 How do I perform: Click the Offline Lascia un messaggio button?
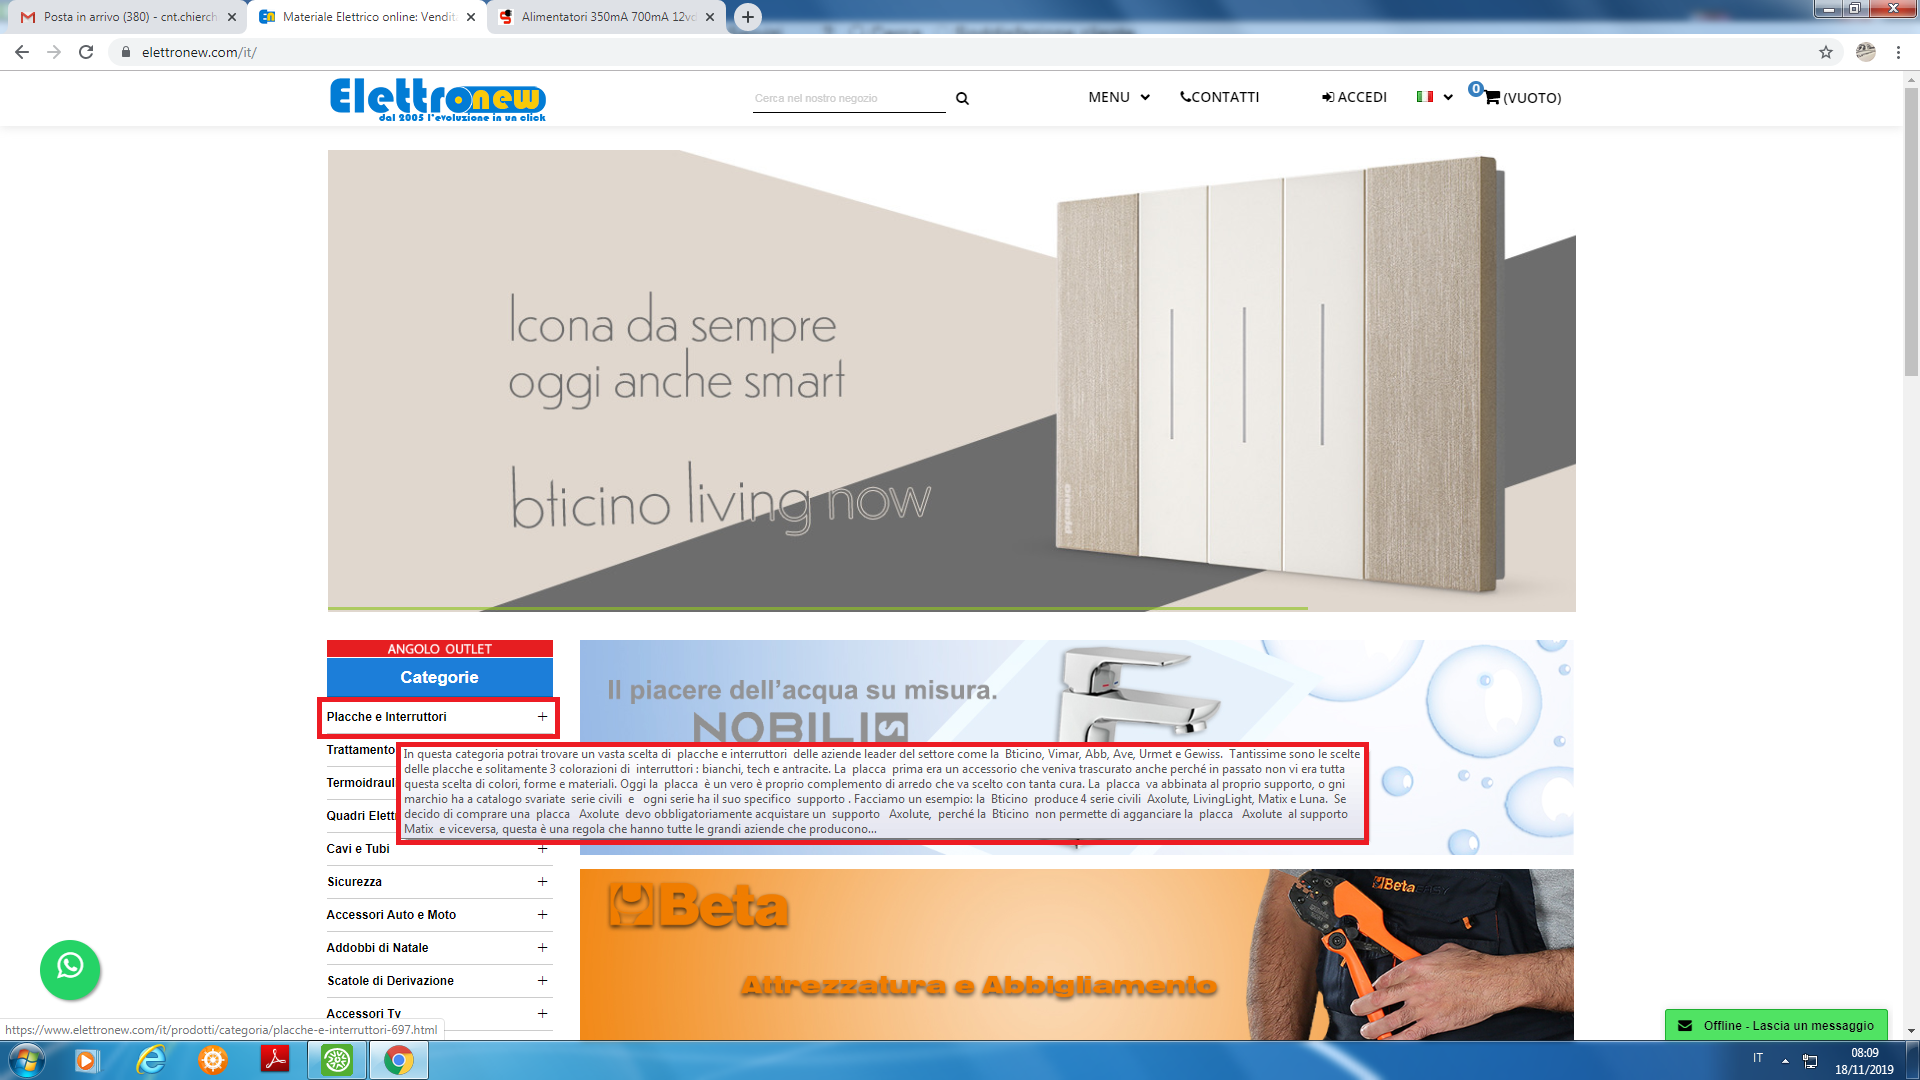[1776, 1025]
